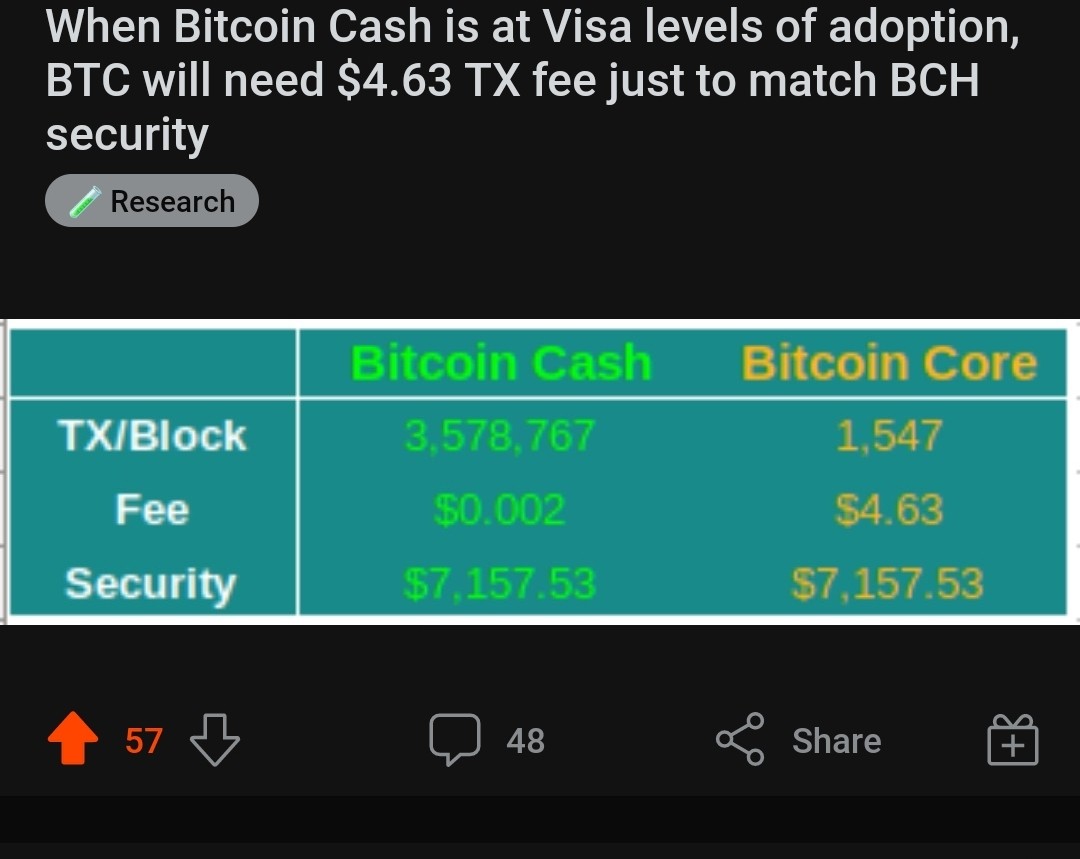Image resolution: width=1080 pixels, height=859 pixels.
Task: Tap the share network icon
Action: point(740,739)
